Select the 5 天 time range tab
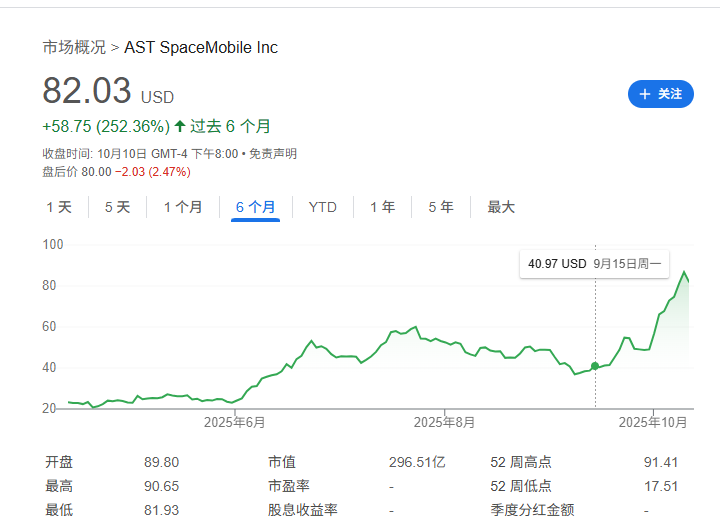 click(117, 207)
